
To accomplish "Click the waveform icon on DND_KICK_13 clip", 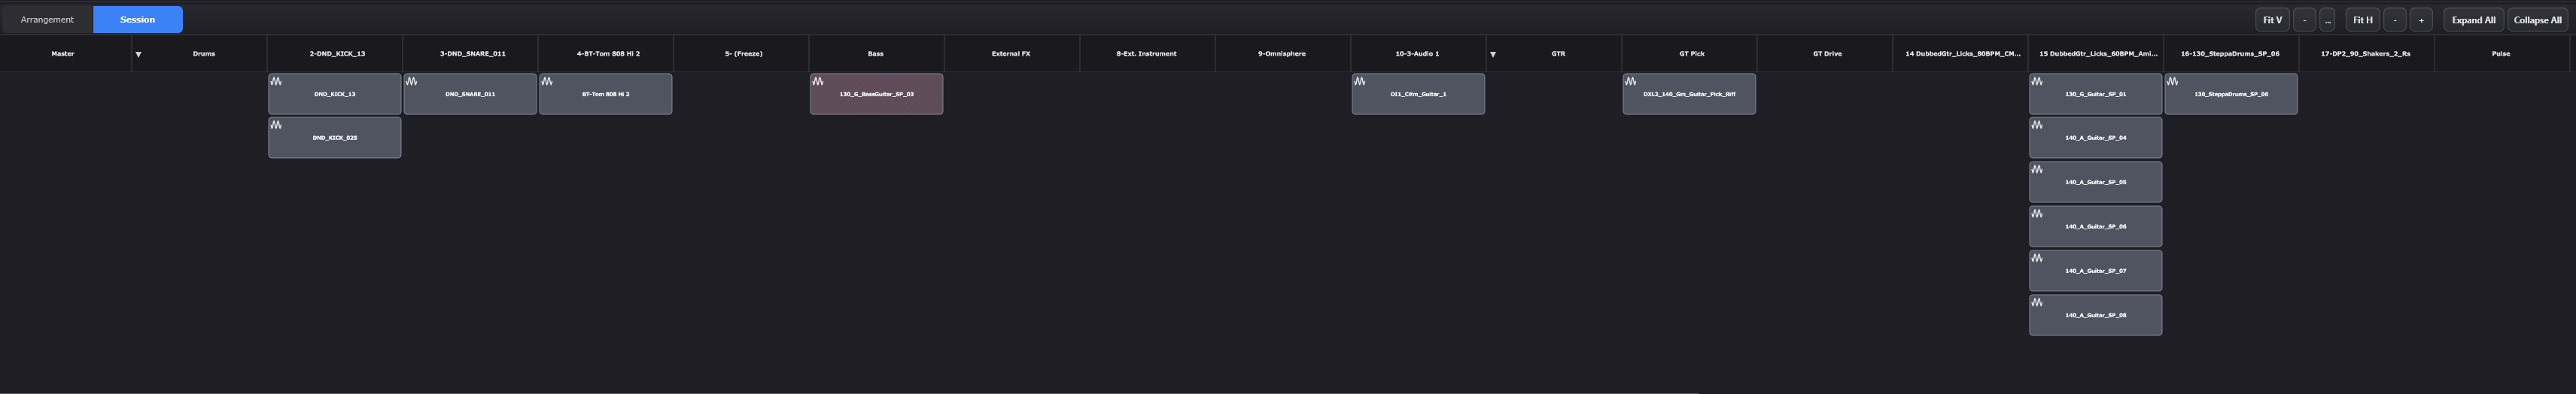I will [x=276, y=82].
